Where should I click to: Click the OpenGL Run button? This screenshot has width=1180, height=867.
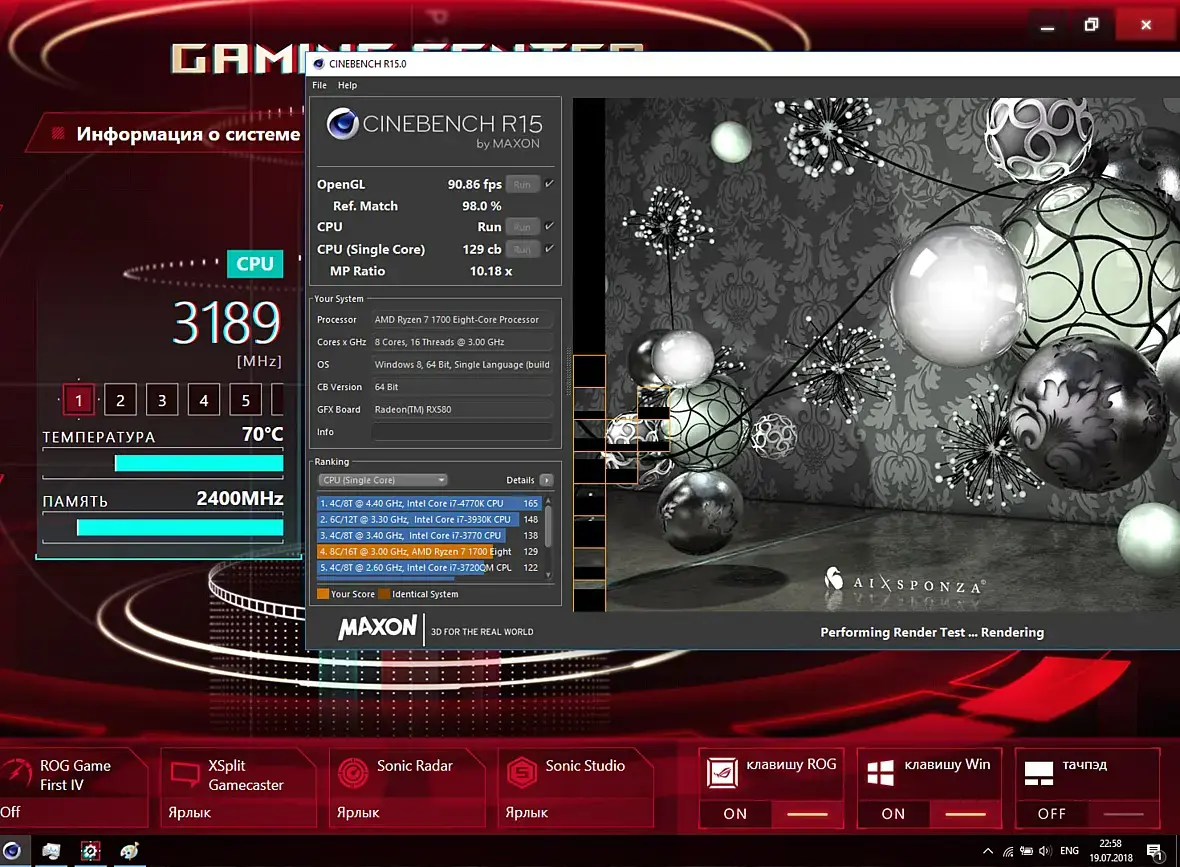point(522,184)
